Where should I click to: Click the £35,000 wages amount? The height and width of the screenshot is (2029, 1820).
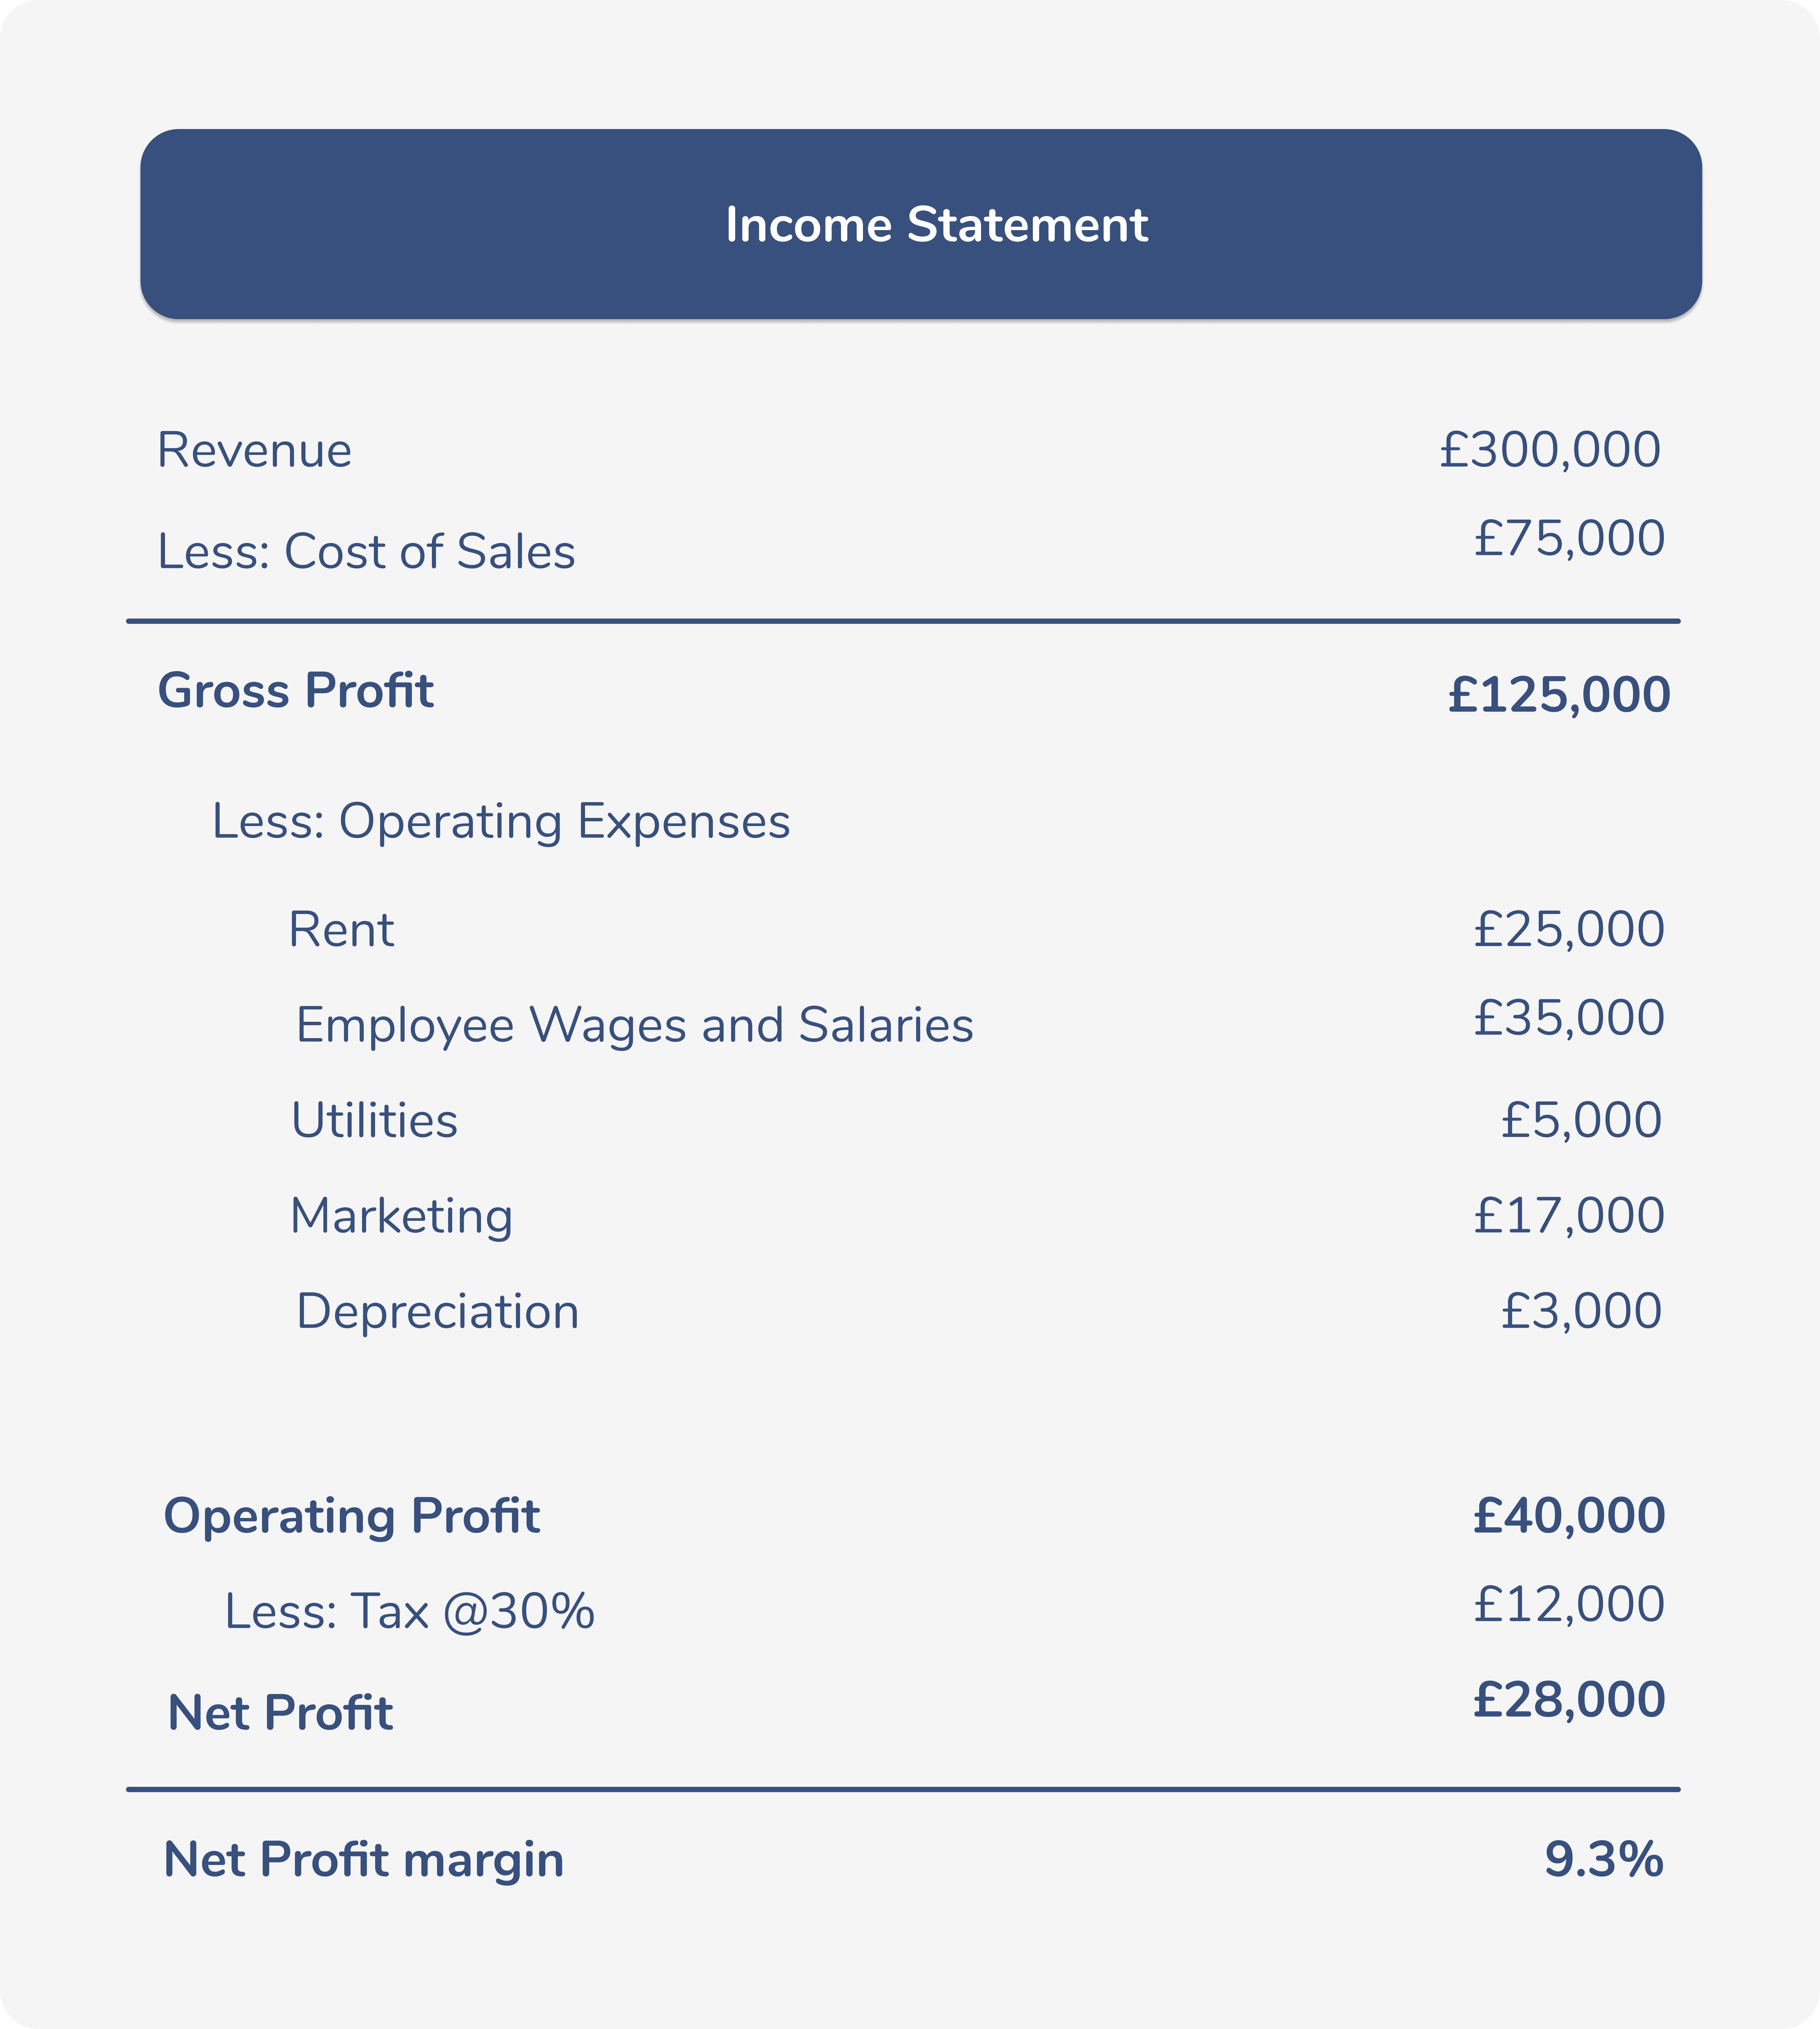pyautogui.click(x=1568, y=1018)
